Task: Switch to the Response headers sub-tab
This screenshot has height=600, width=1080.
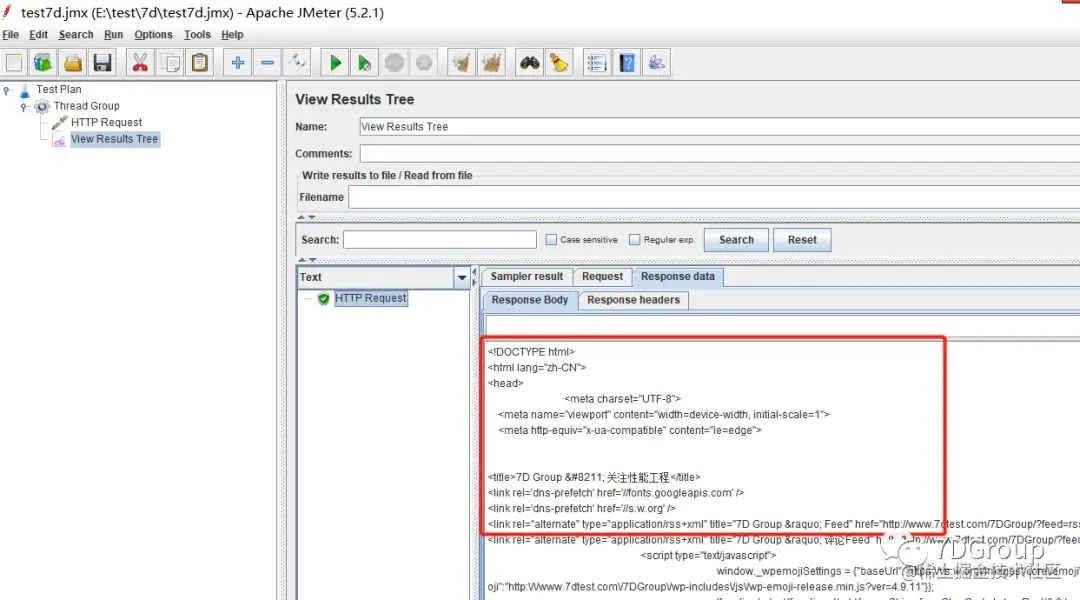Action: (633, 300)
